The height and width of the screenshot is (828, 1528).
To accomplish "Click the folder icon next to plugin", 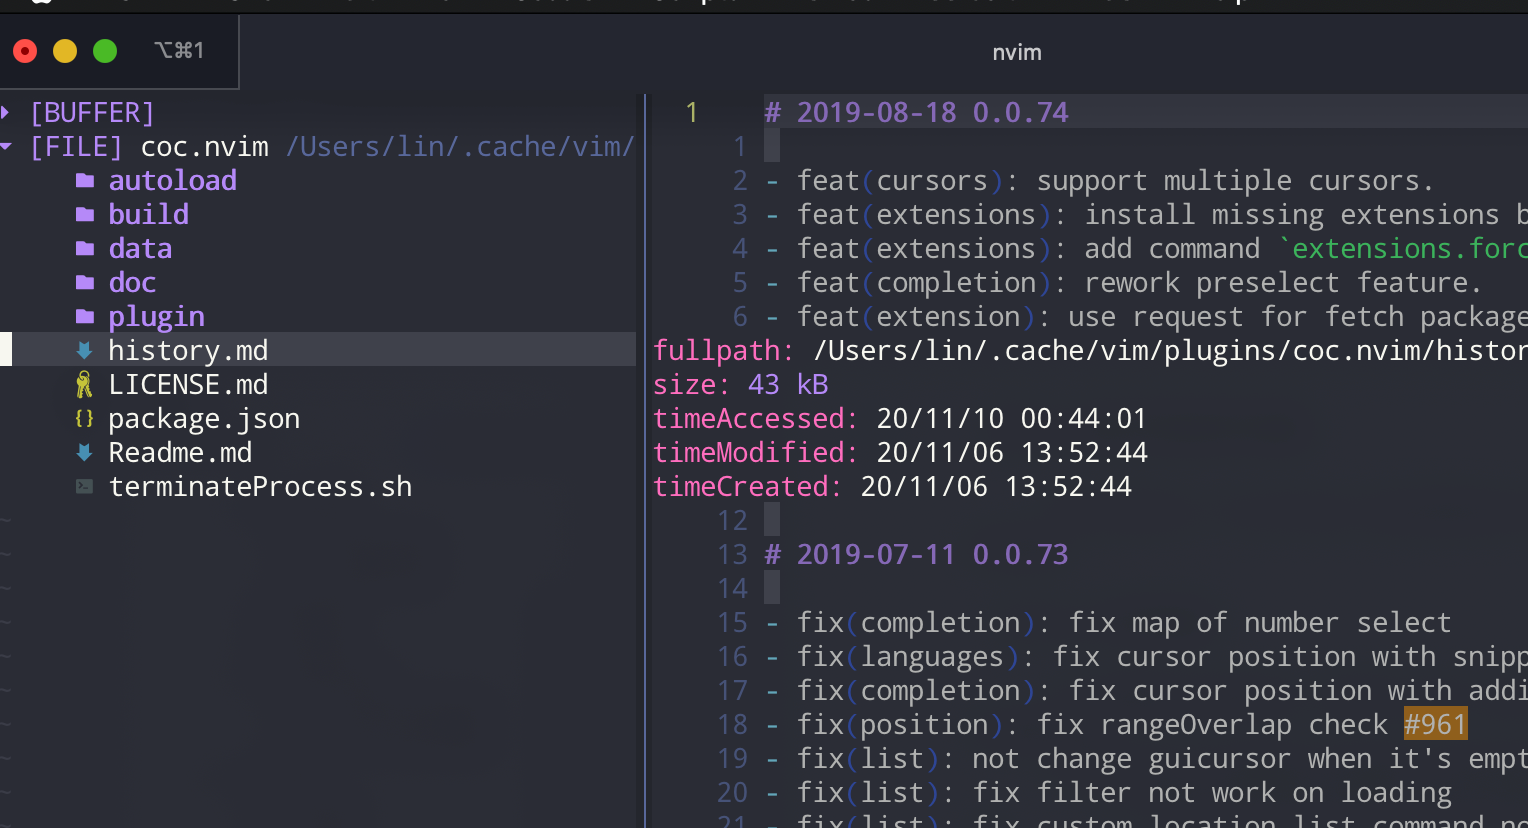I will point(85,316).
